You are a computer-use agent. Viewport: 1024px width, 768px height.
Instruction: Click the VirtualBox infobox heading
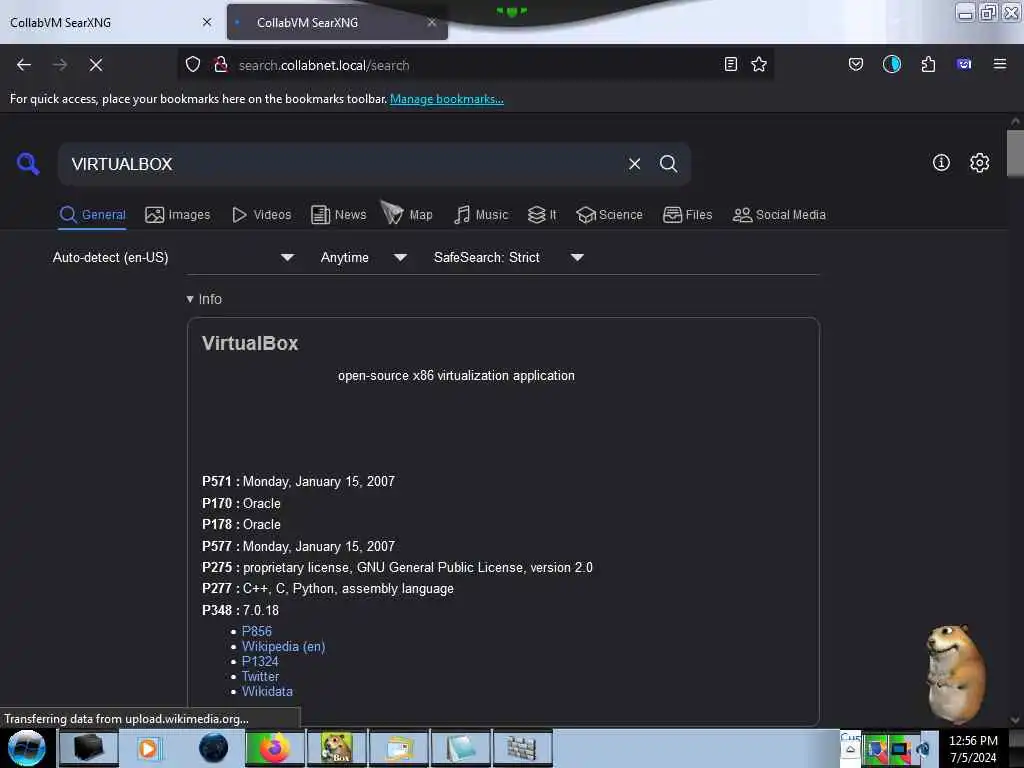point(250,343)
